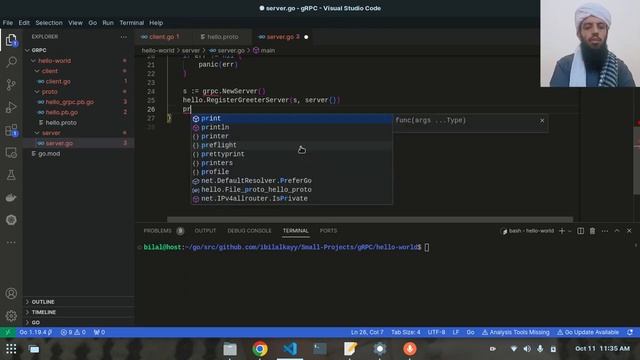Open the Accounts menu
This screenshot has height=360, width=640.
[x=11, y=293]
